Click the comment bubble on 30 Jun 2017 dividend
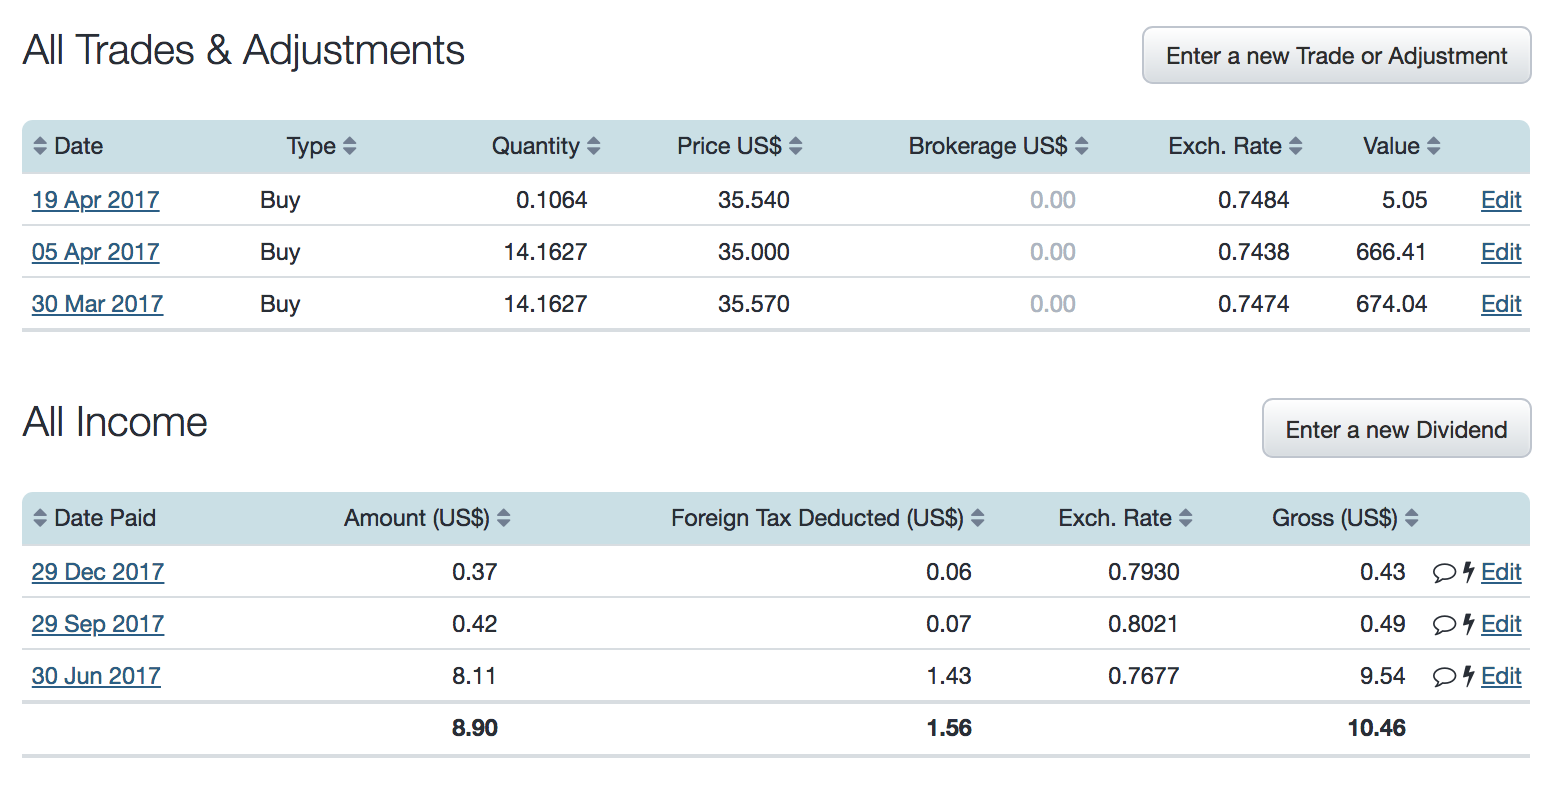The height and width of the screenshot is (786, 1556). click(1444, 676)
